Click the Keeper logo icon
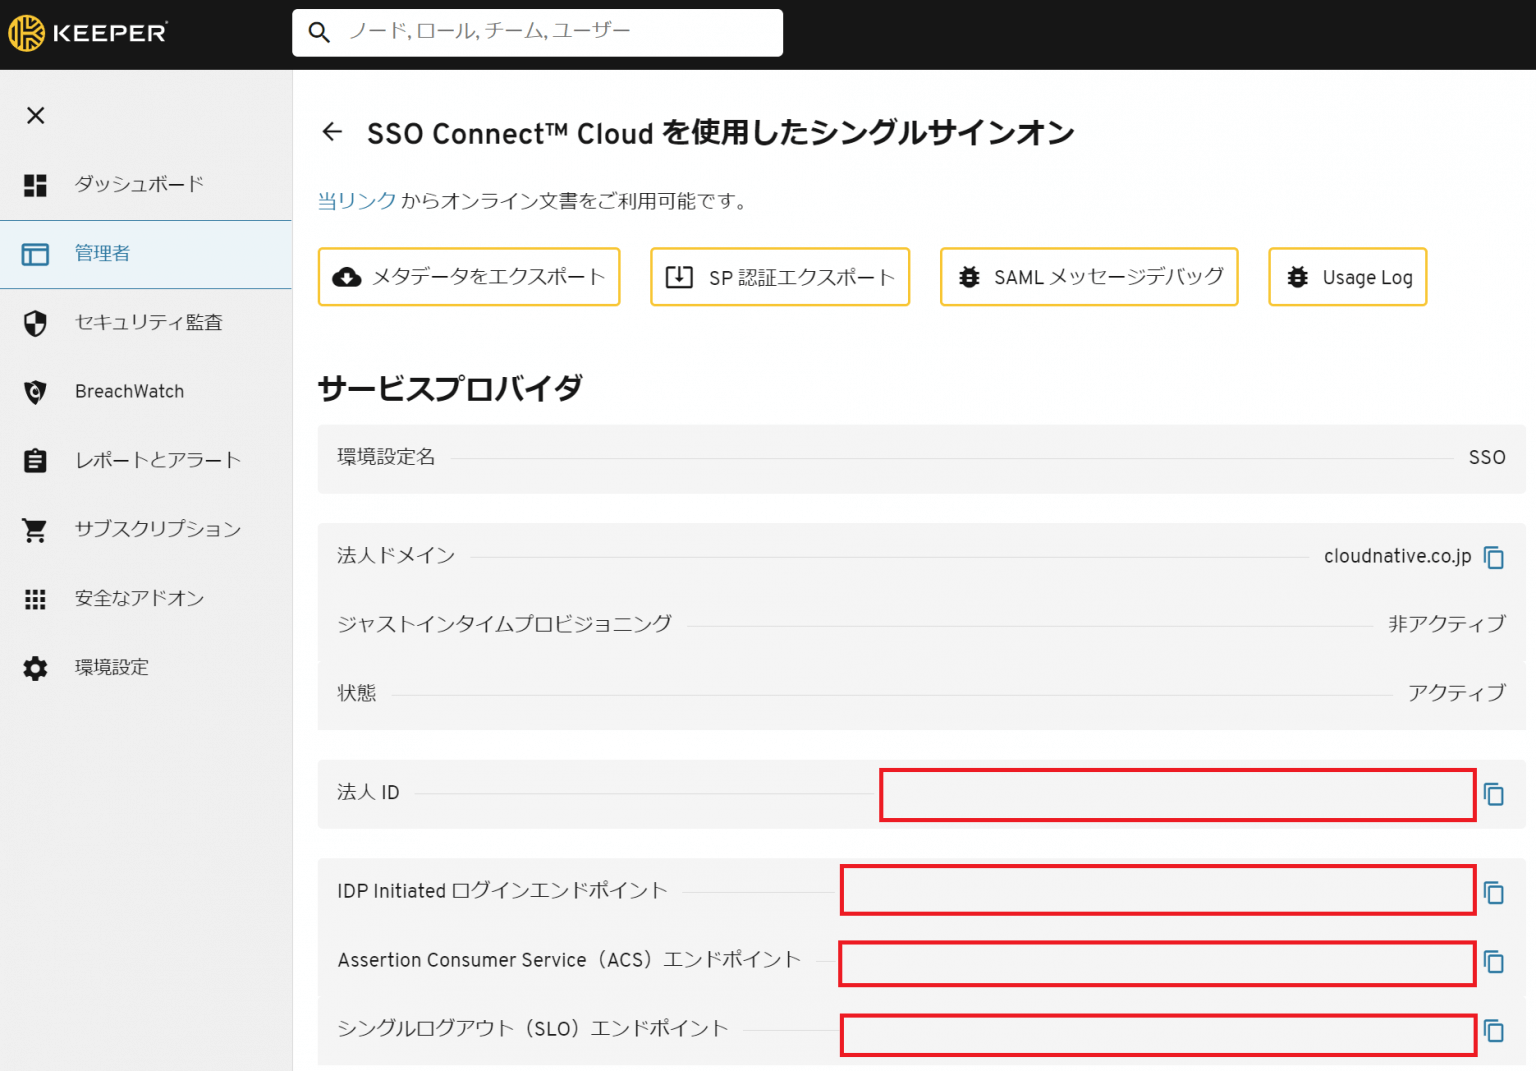This screenshot has width=1536, height=1071. [29, 31]
